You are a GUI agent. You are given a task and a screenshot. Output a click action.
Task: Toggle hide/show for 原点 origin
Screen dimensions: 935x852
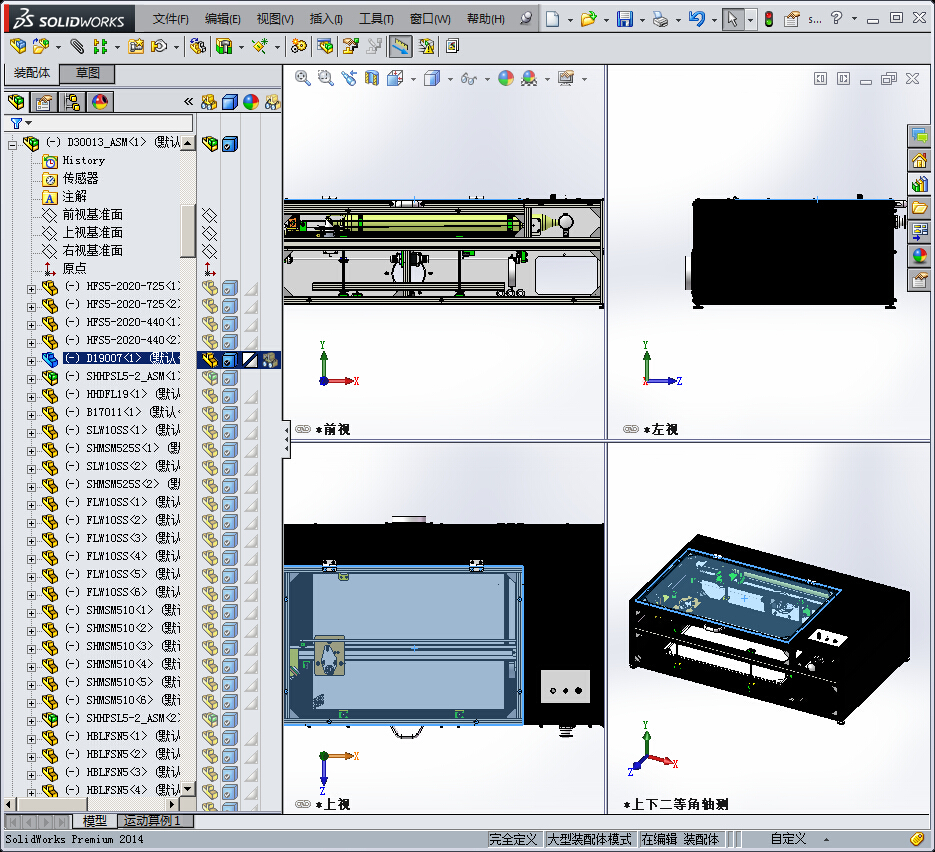click(209, 269)
